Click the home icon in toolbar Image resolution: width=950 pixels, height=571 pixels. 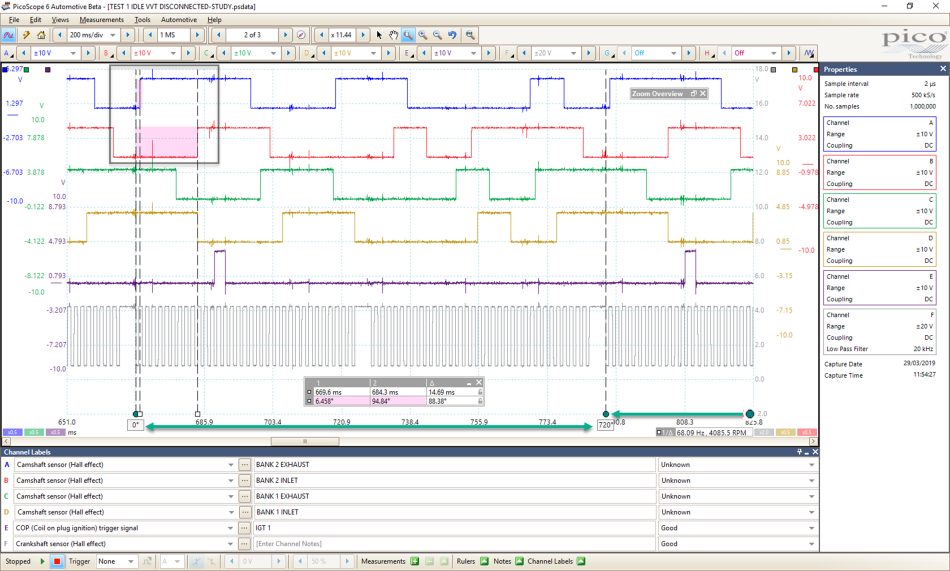[41, 35]
